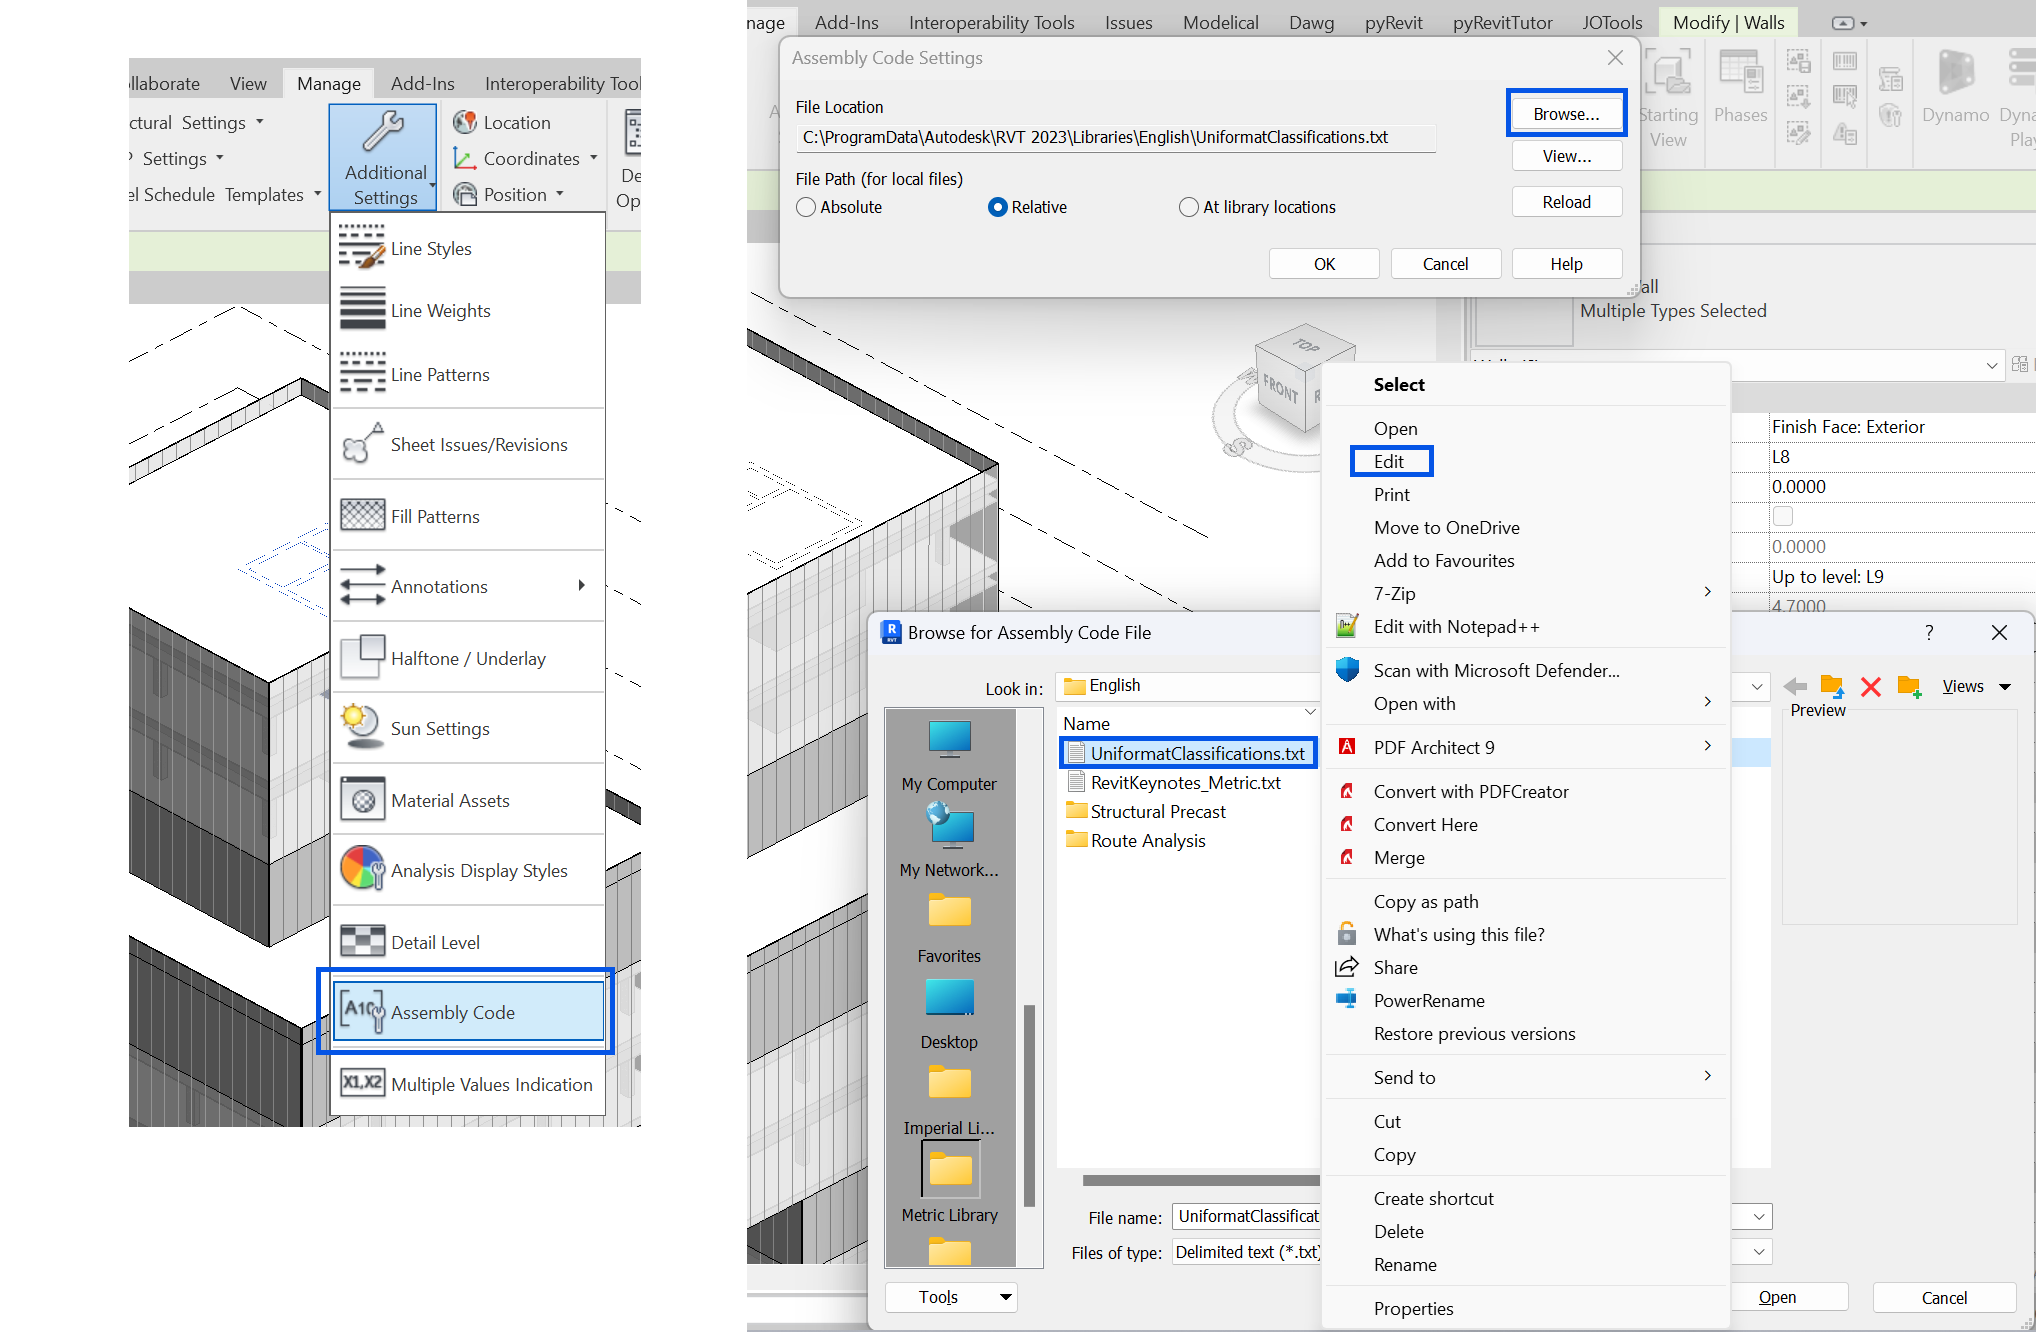Screen dimensions: 2036x1332
Task: Open the Views dropdown arrow
Action: pos(2005,687)
